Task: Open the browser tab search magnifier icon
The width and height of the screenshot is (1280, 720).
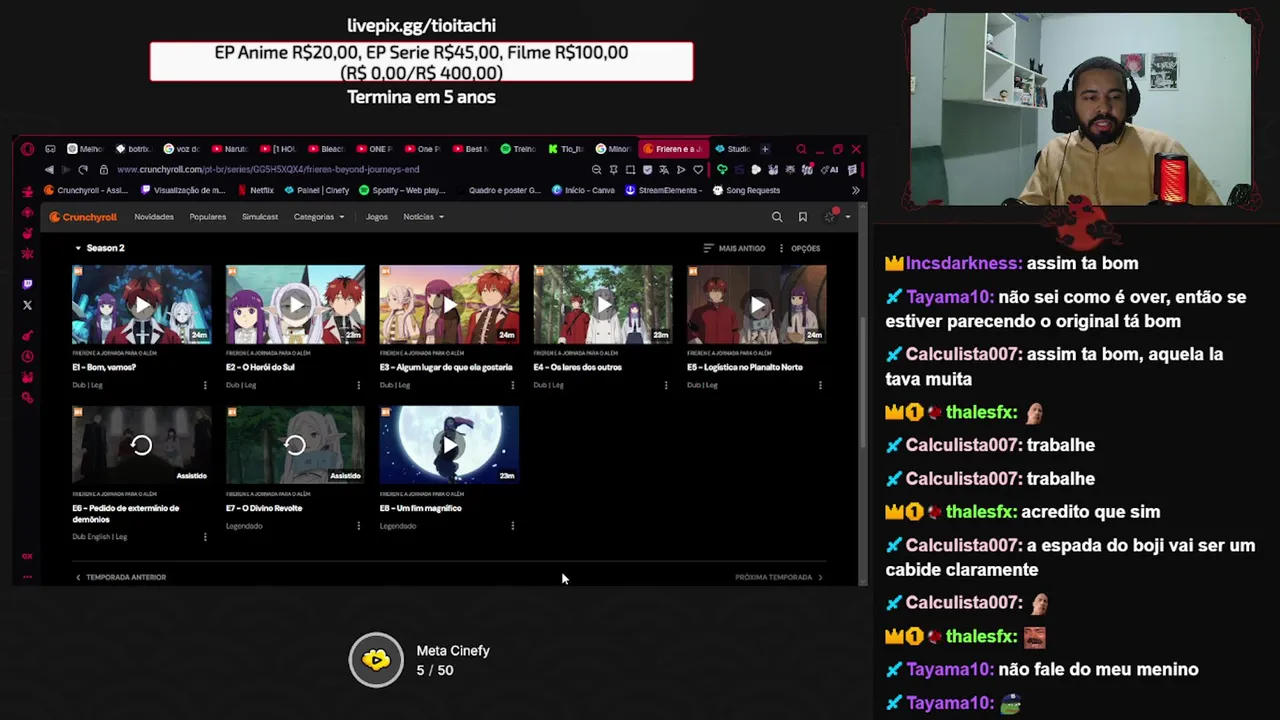Action: (x=801, y=149)
